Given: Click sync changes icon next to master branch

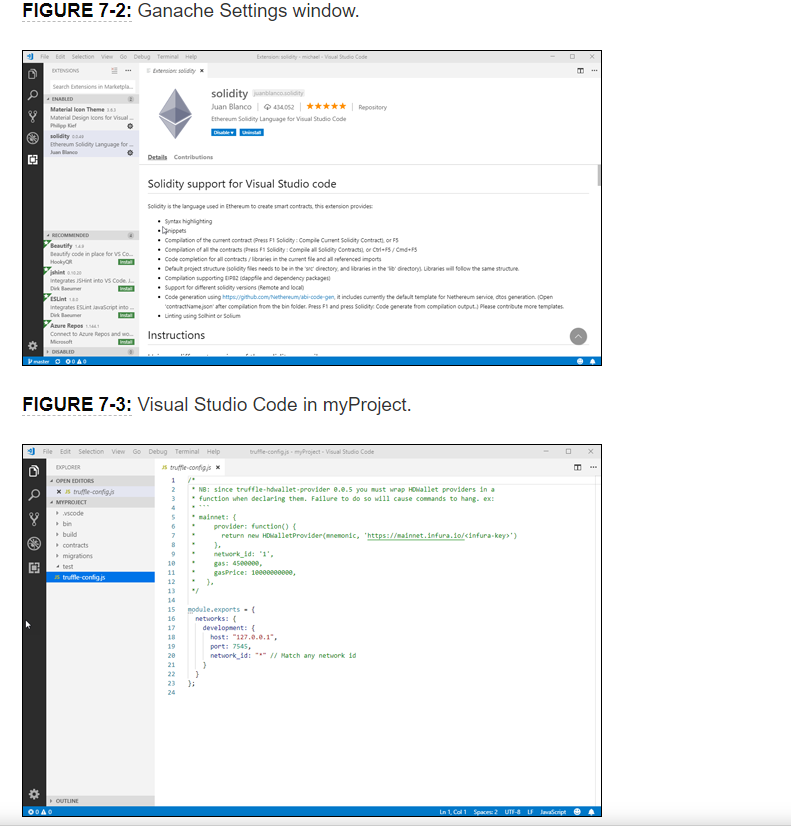Looking at the screenshot, I should tap(58, 362).
